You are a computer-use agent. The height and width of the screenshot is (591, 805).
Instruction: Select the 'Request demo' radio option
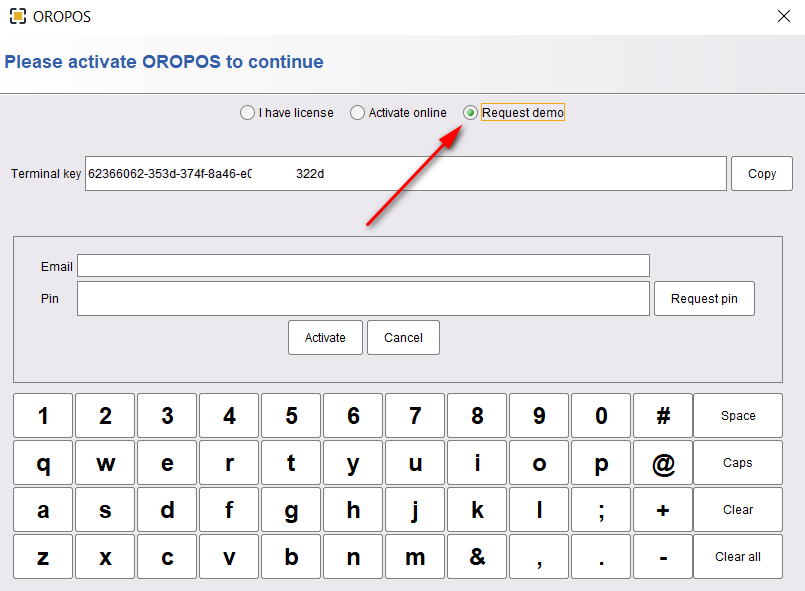tap(513, 112)
